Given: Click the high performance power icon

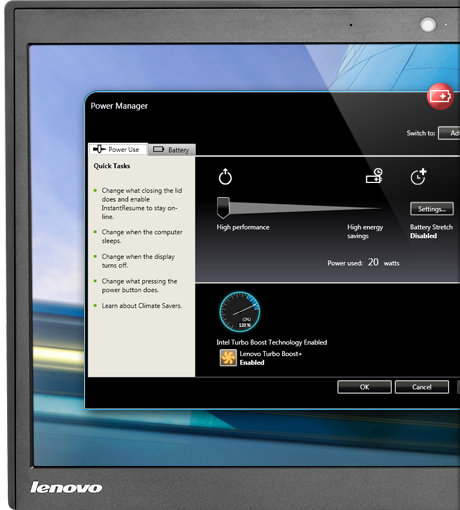Looking at the screenshot, I should pos(225,177).
